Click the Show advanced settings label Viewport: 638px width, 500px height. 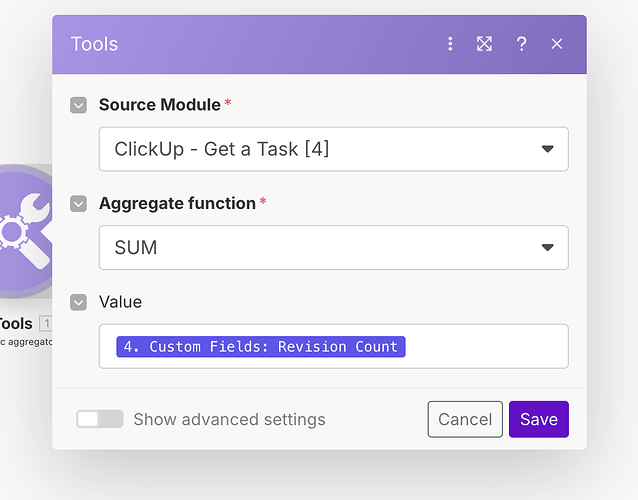(229, 419)
